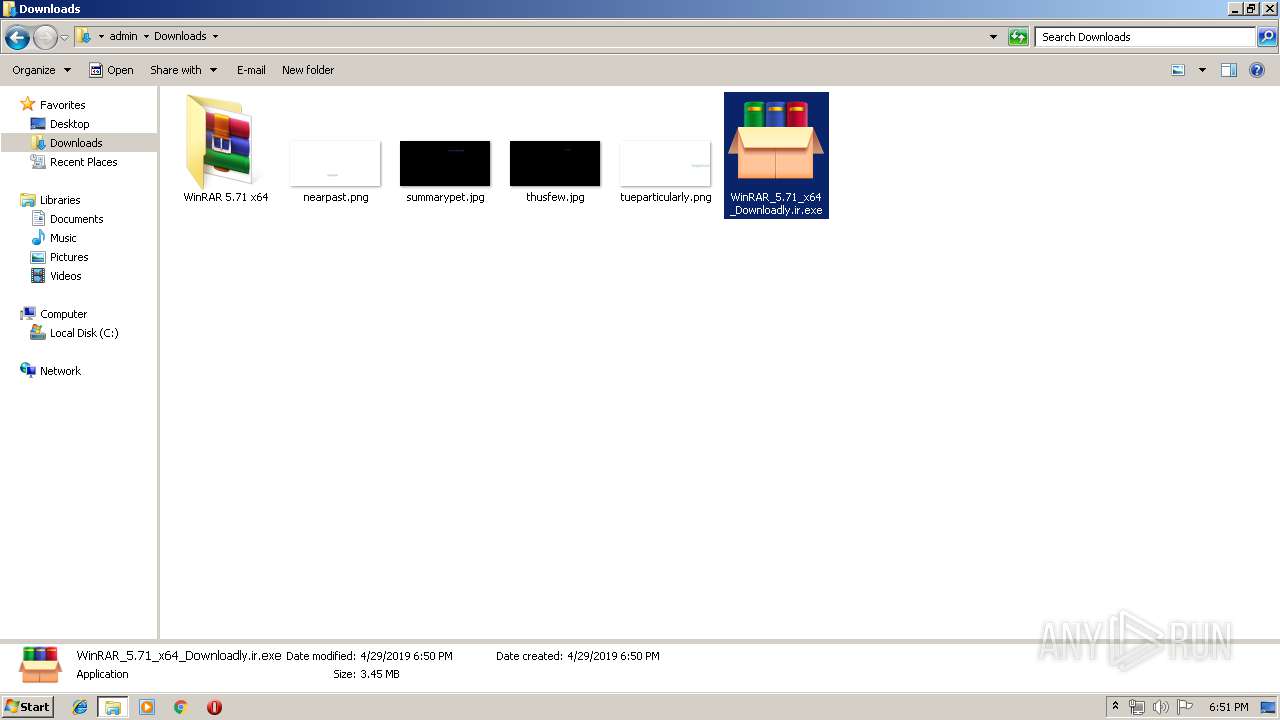Focus the Search Downloads field
The height and width of the screenshot is (720, 1280).
pos(1145,37)
